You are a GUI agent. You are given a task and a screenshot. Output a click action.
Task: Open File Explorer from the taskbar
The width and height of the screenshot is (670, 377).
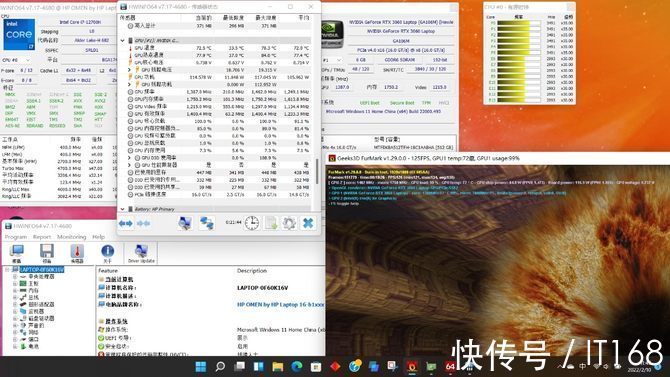pyautogui.click(x=278, y=367)
